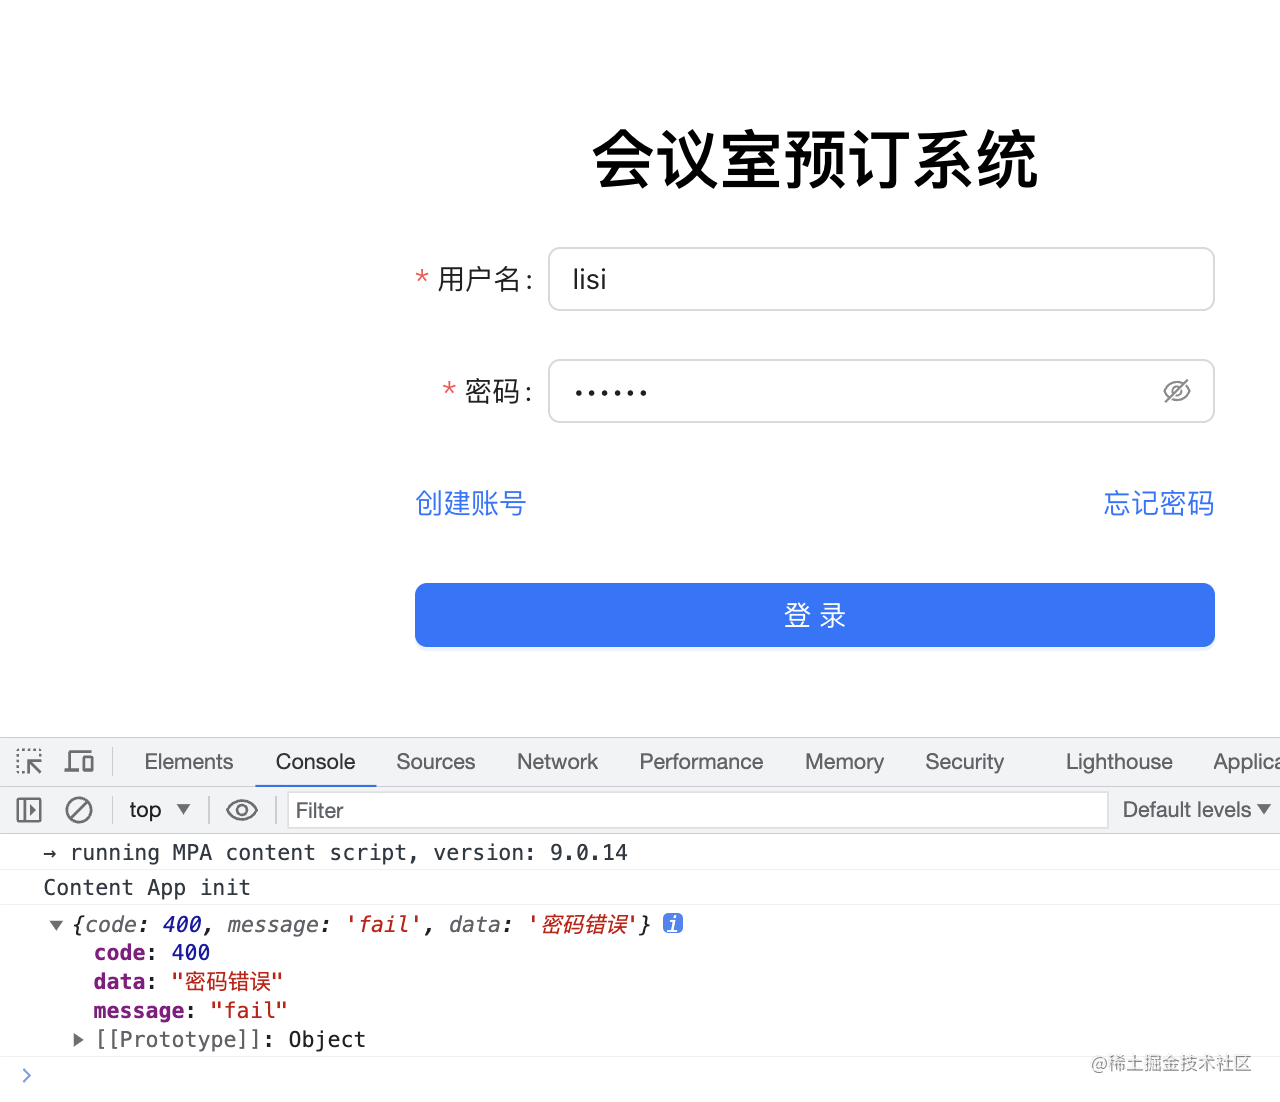The image size is (1280, 1102).
Task: Open the 忘记密码 link
Action: pos(1159,503)
